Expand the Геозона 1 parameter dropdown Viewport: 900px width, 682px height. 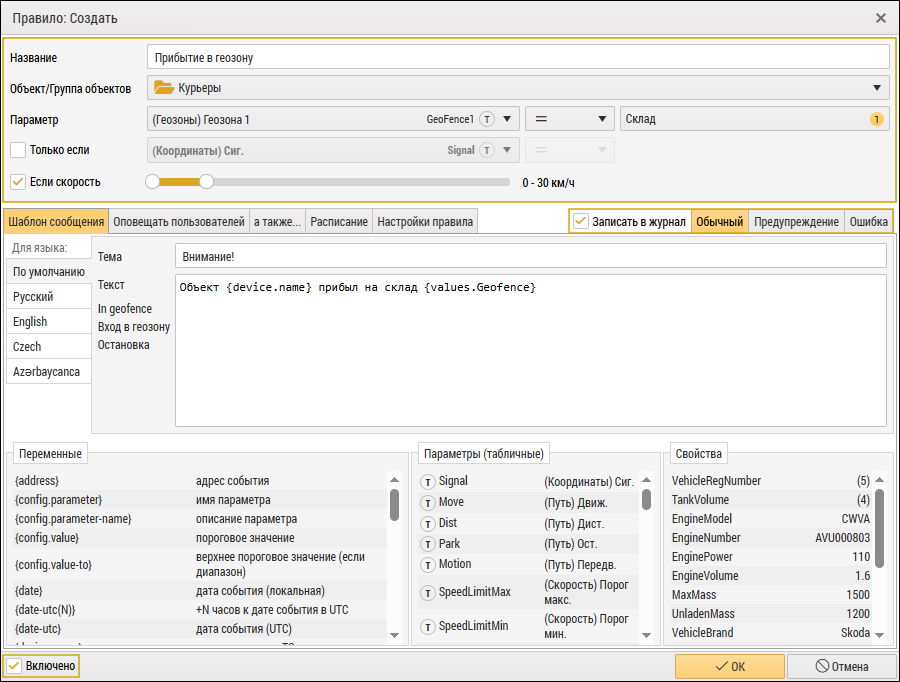click(508, 120)
